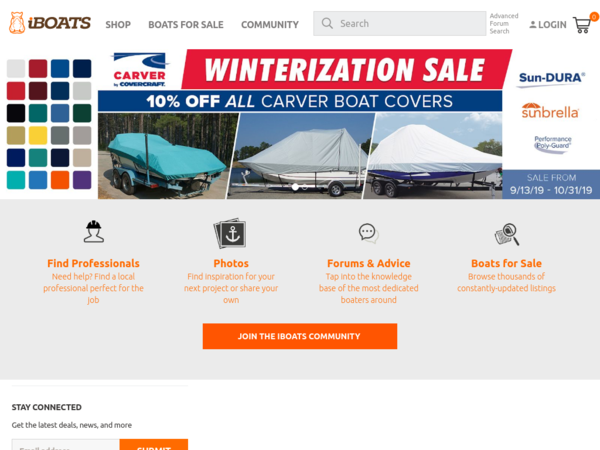Click the magnifier icon in search bar

pos(327,23)
